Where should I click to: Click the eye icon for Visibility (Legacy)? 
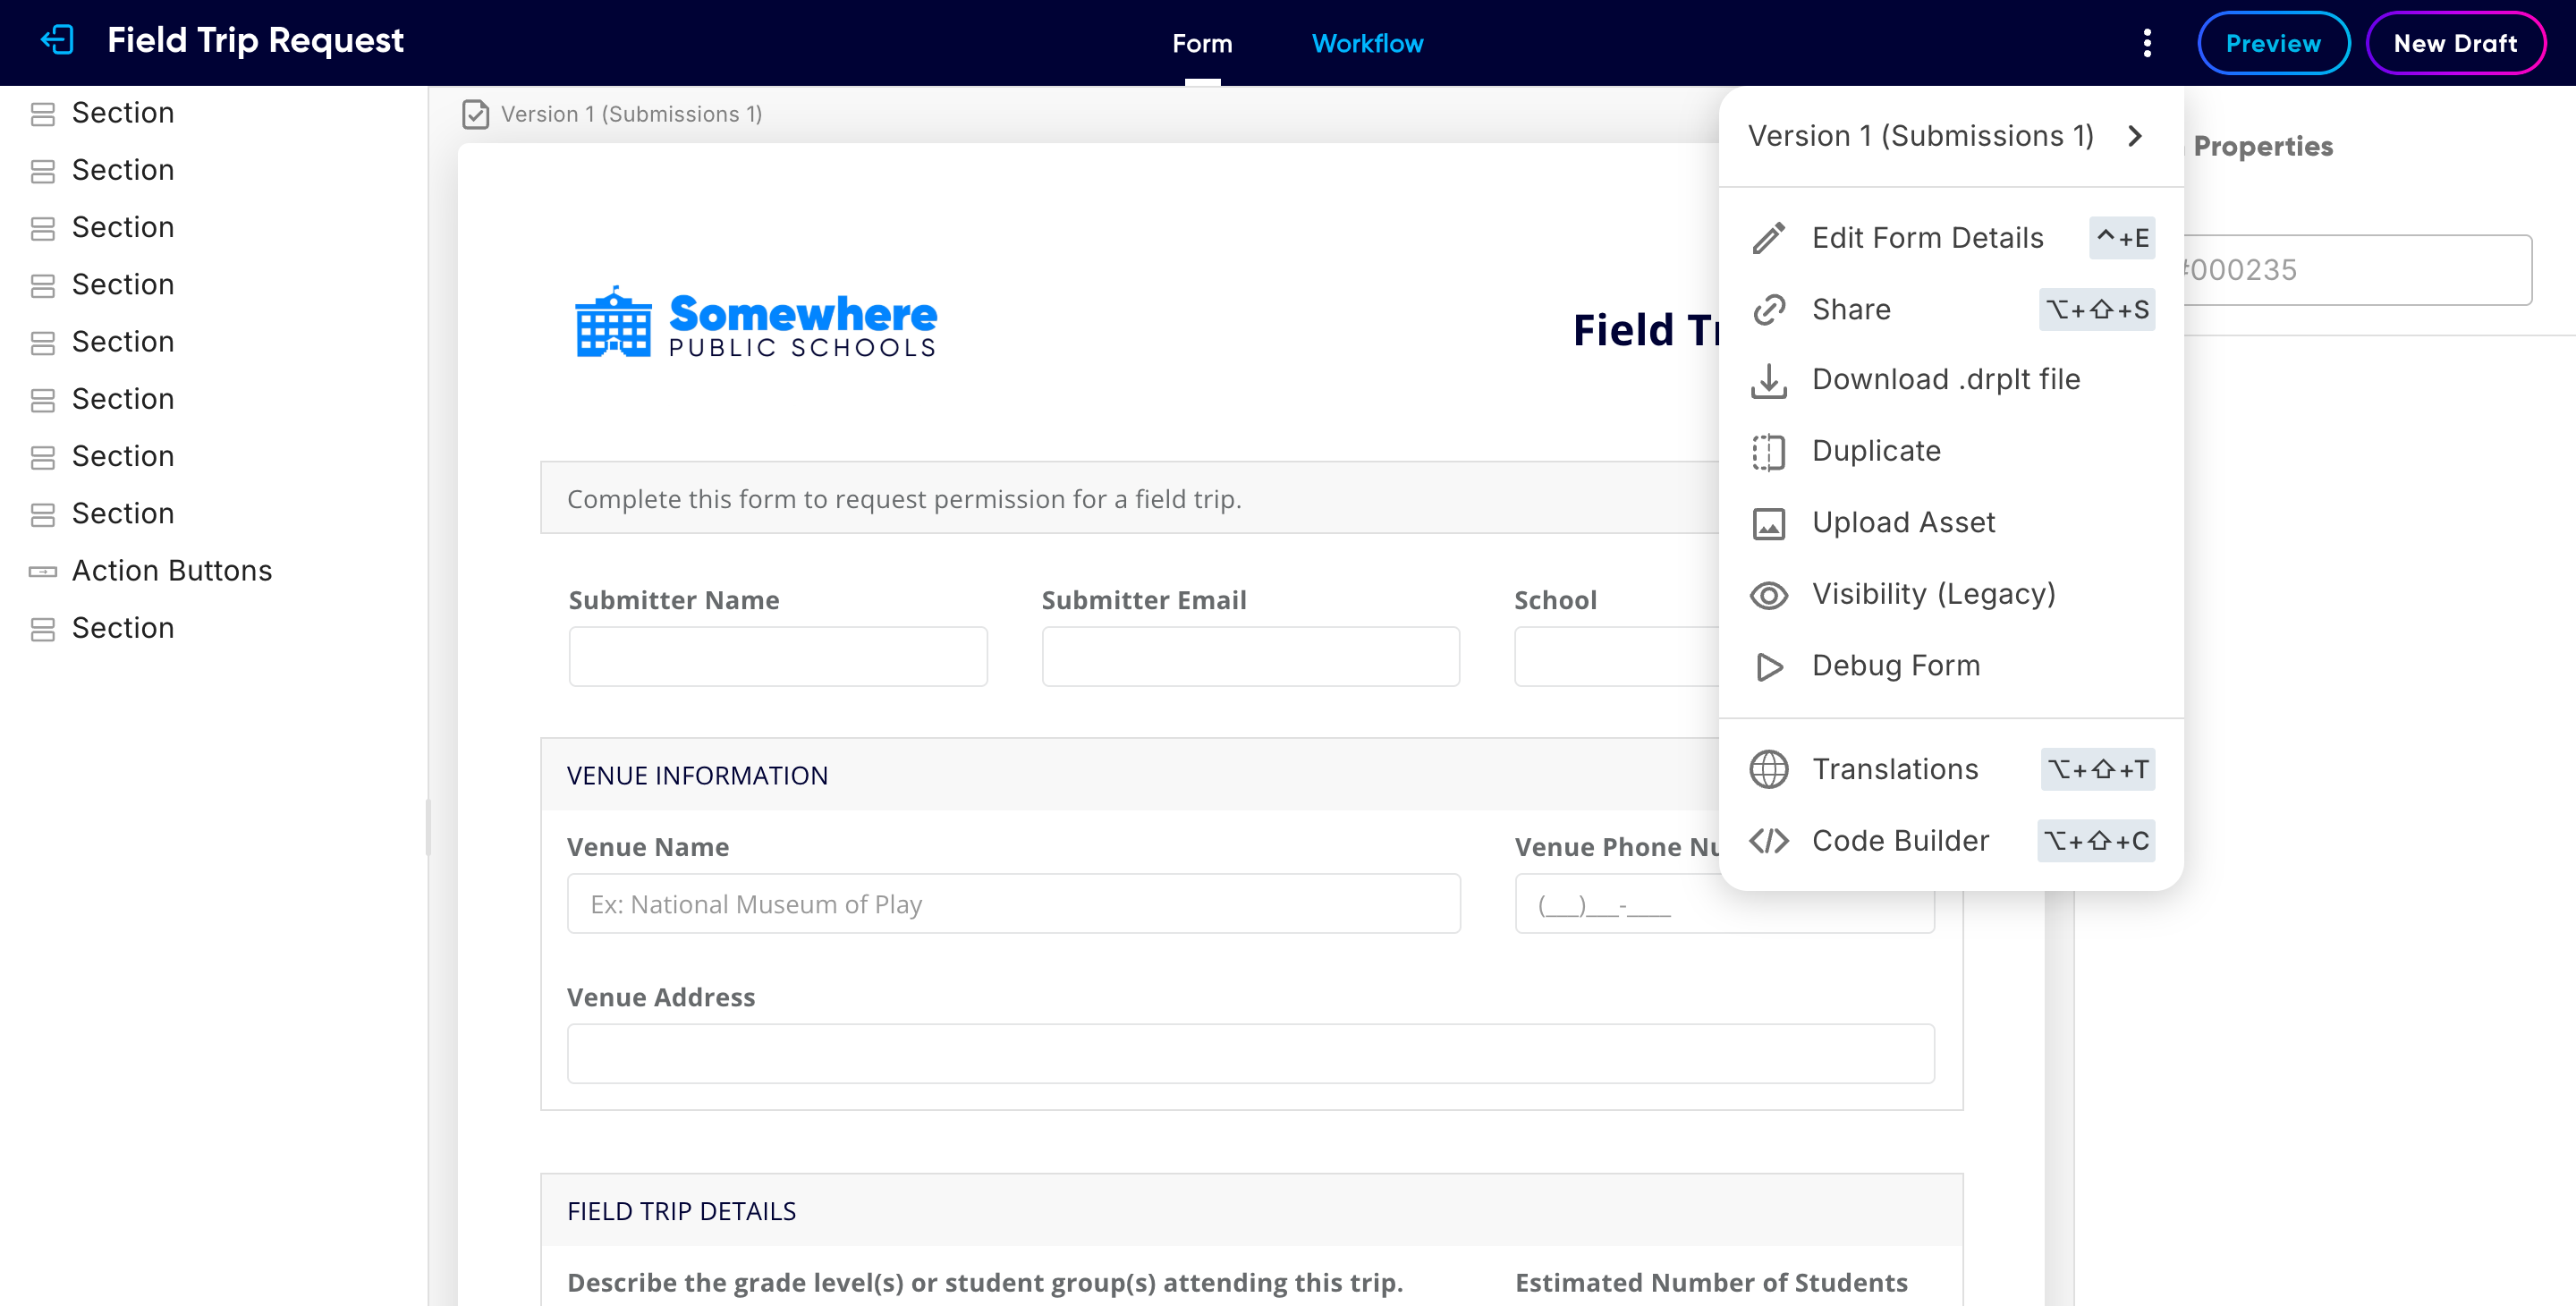coord(1768,595)
